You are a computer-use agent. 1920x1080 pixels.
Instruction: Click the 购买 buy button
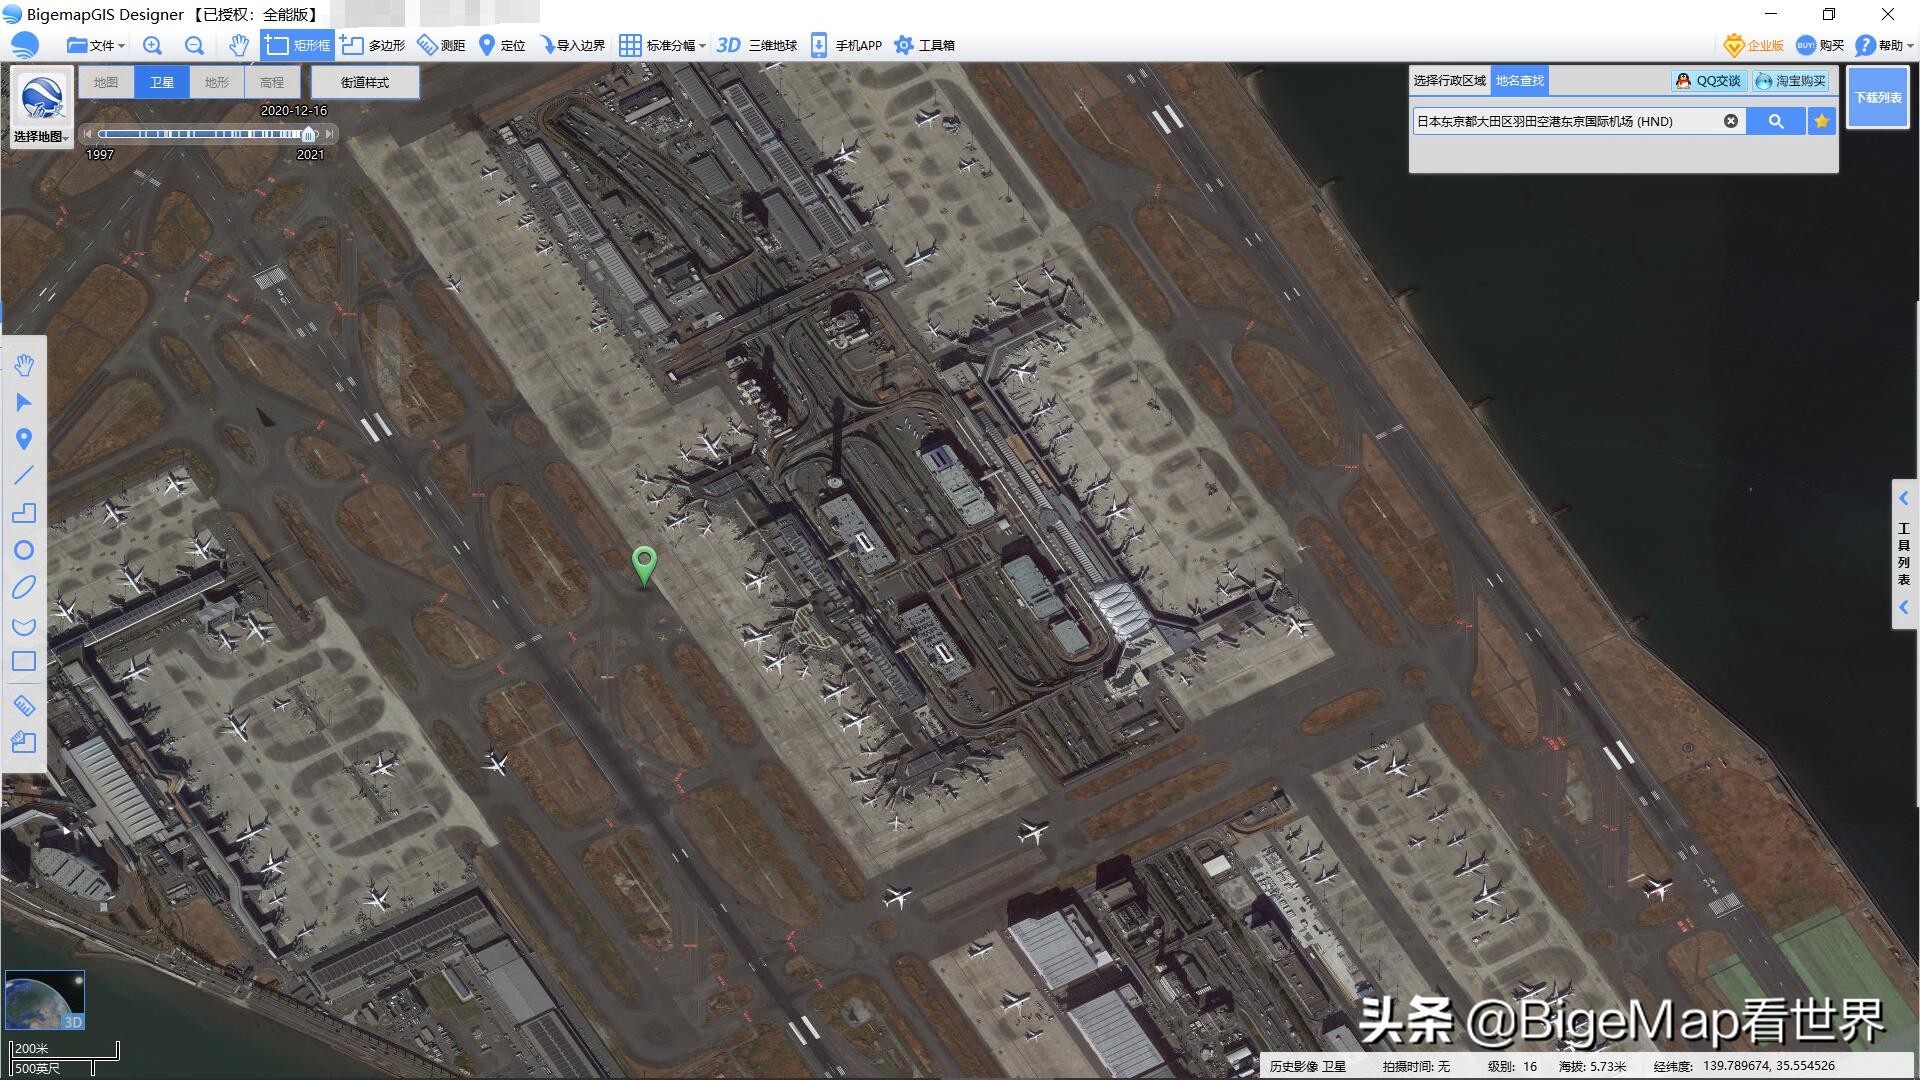(x=1820, y=45)
